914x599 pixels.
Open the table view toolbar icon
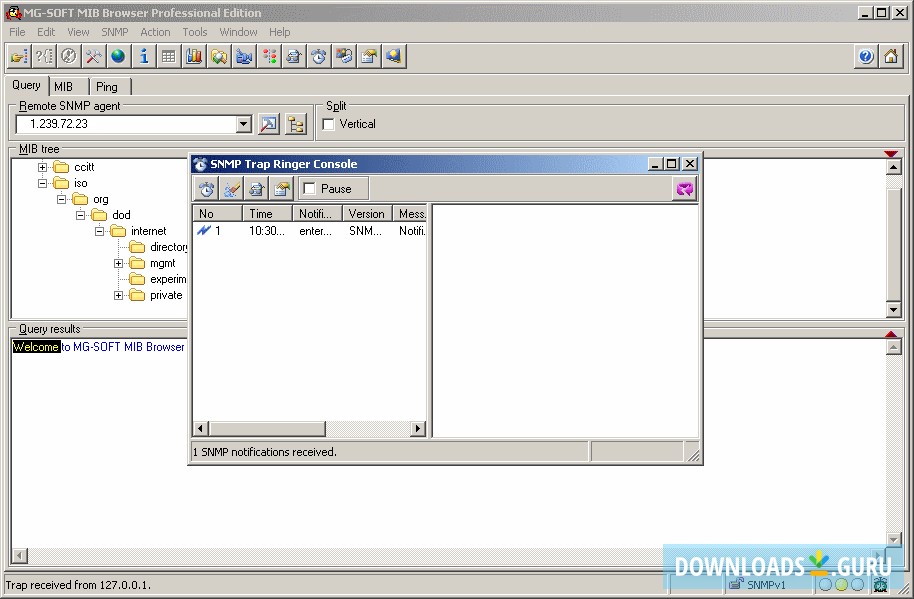[168, 57]
